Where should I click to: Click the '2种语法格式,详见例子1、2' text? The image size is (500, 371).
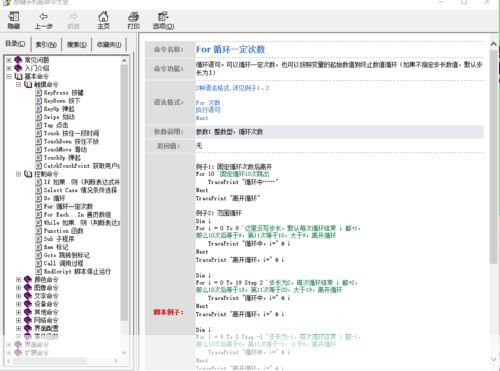(232, 88)
